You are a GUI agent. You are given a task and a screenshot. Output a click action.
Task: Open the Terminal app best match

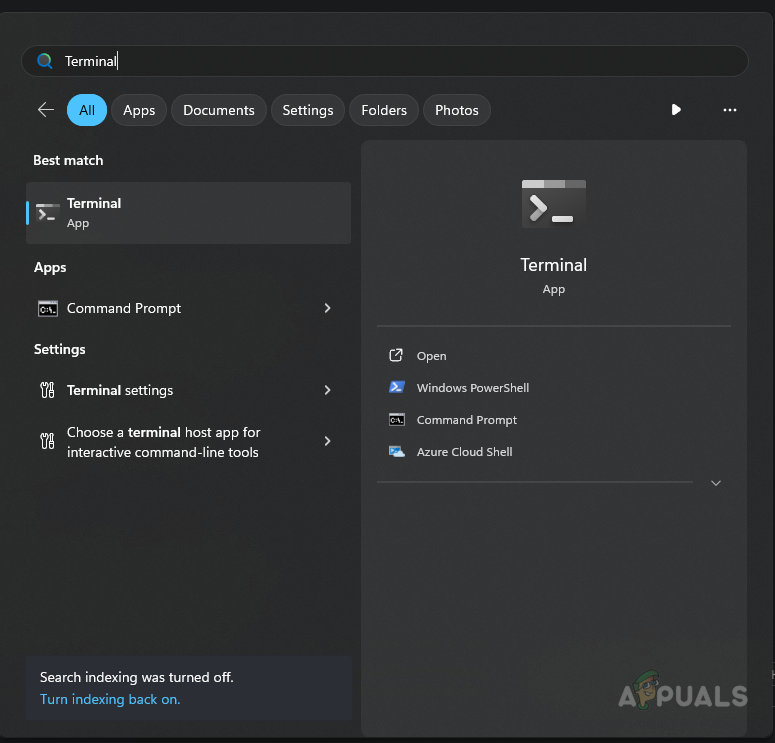(188, 213)
